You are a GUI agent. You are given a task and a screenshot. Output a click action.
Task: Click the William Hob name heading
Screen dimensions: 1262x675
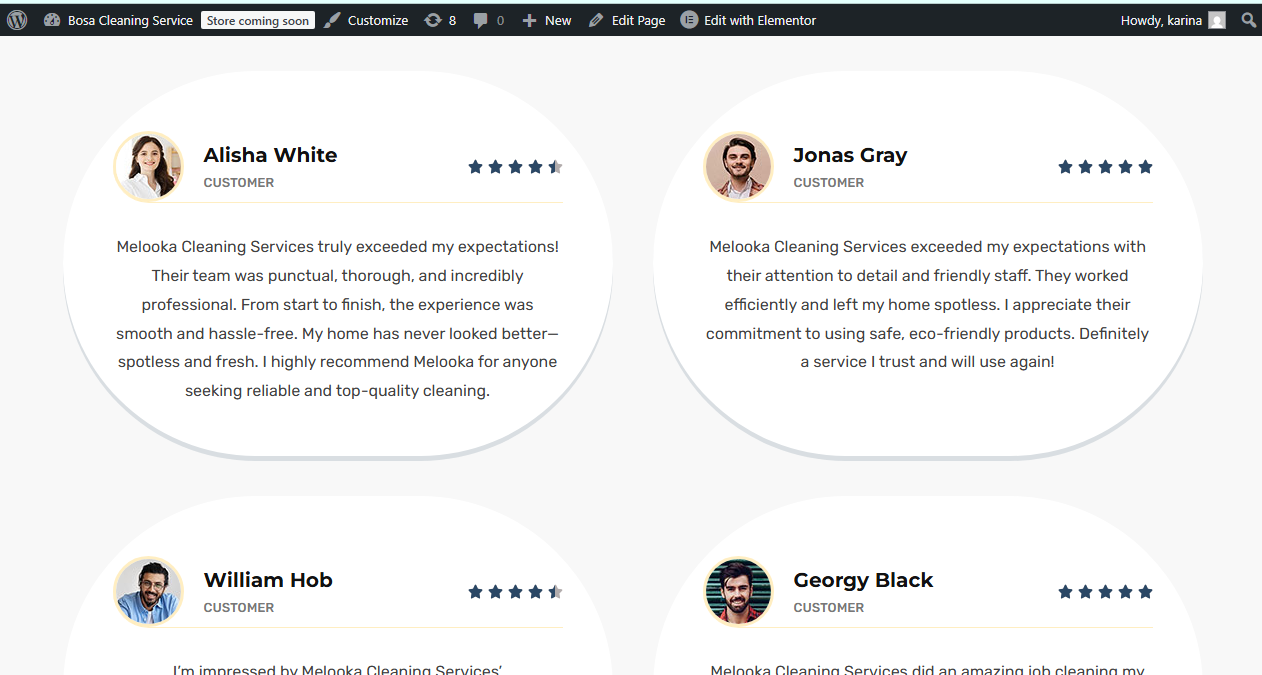[268, 580]
